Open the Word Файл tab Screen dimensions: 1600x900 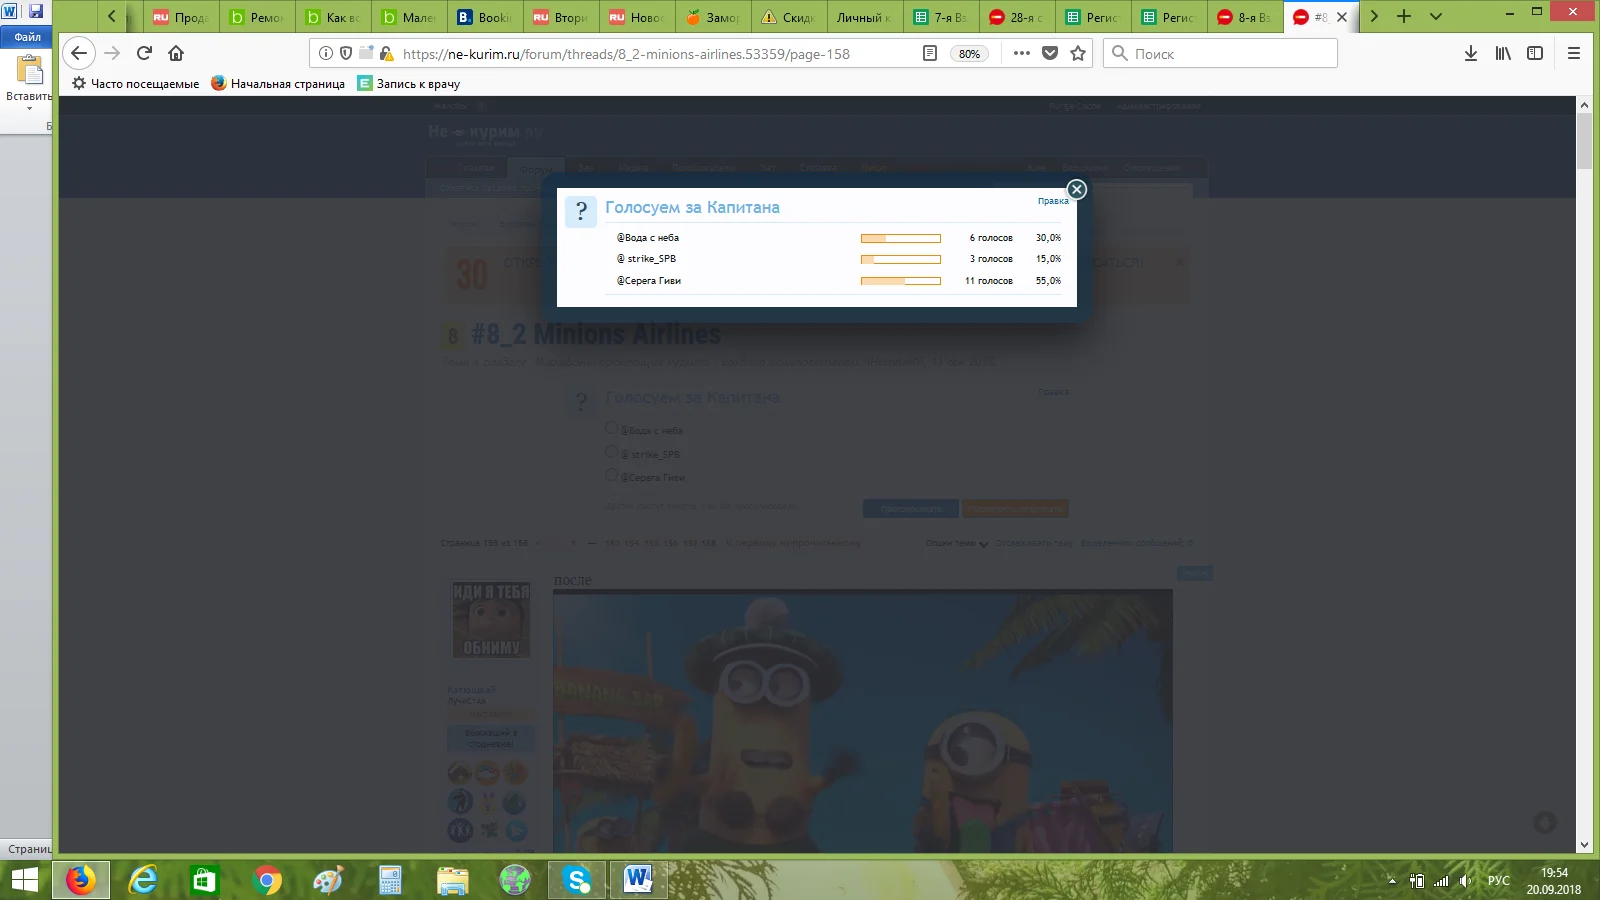[x=27, y=37]
